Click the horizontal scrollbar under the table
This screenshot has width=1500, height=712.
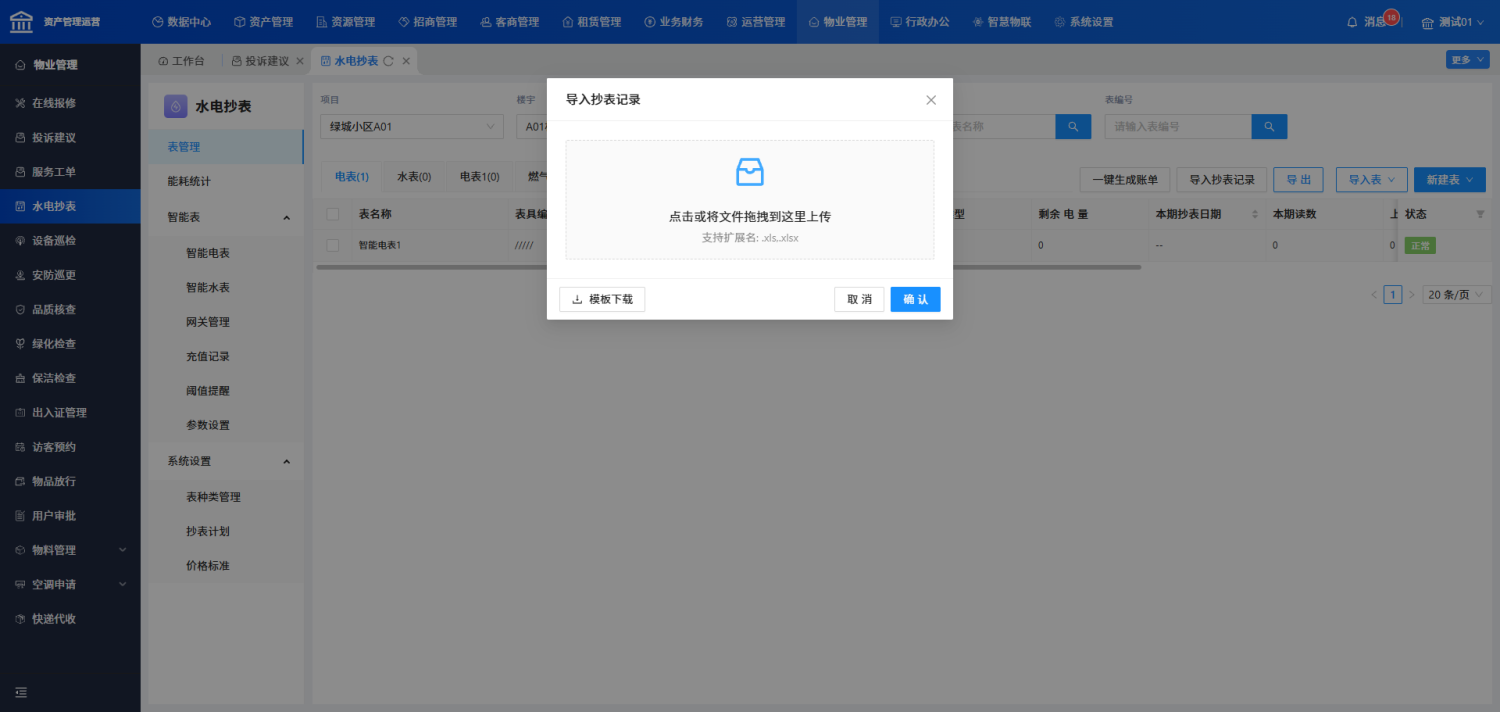728,267
